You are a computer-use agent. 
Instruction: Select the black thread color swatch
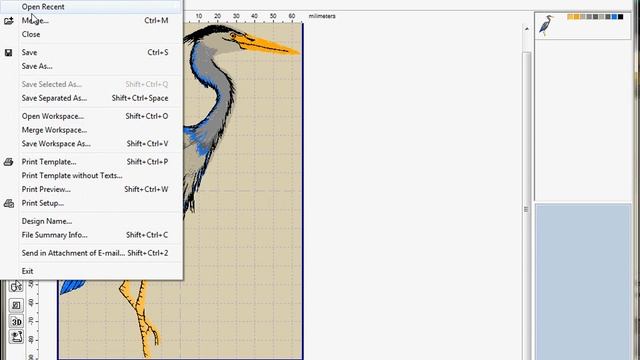tap(620, 17)
